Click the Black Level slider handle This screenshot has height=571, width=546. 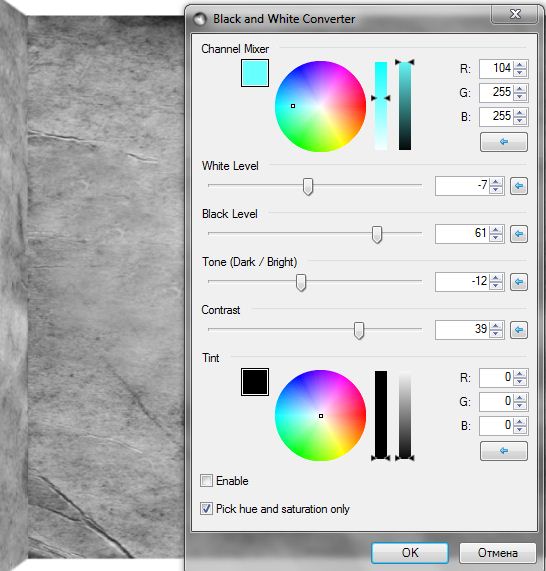click(x=377, y=234)
